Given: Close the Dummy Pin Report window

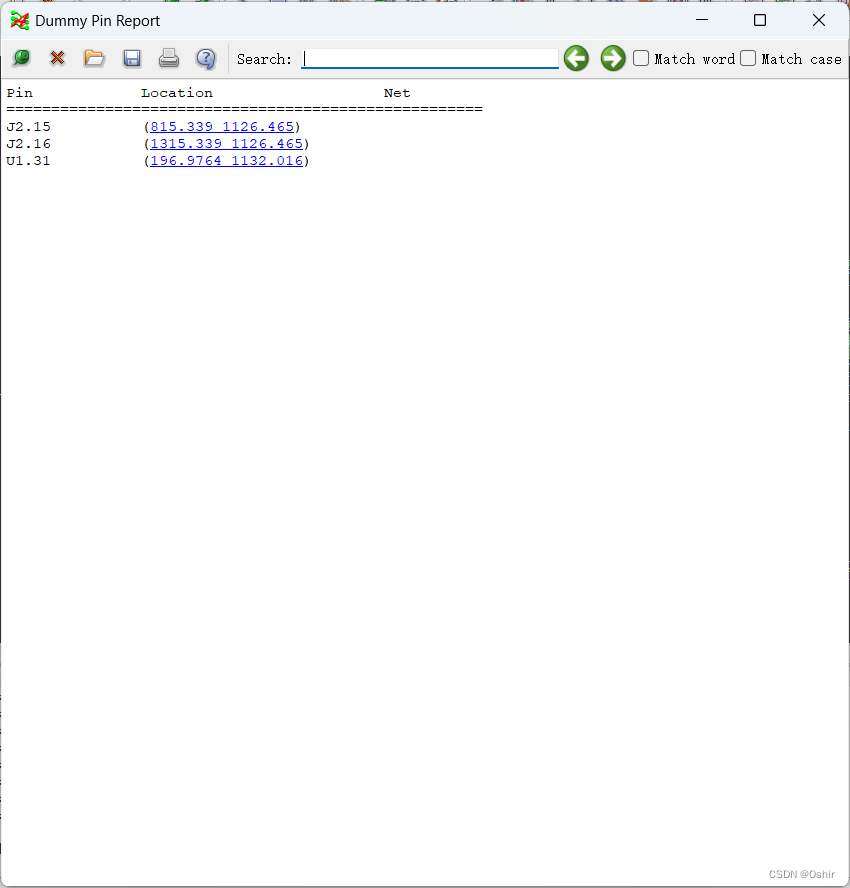Looking at the screenshot, I should [818, 20].
